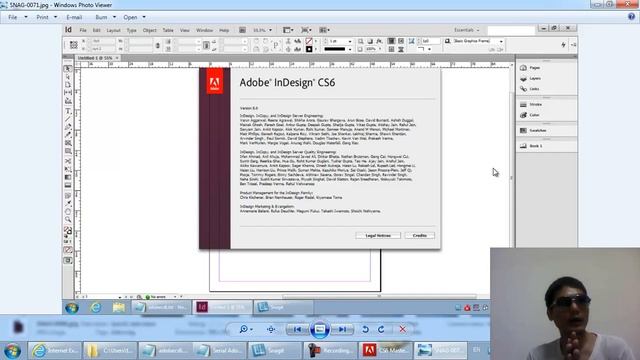
Task: Click the Actual size button in Photo Viewer
Action: 271,329
